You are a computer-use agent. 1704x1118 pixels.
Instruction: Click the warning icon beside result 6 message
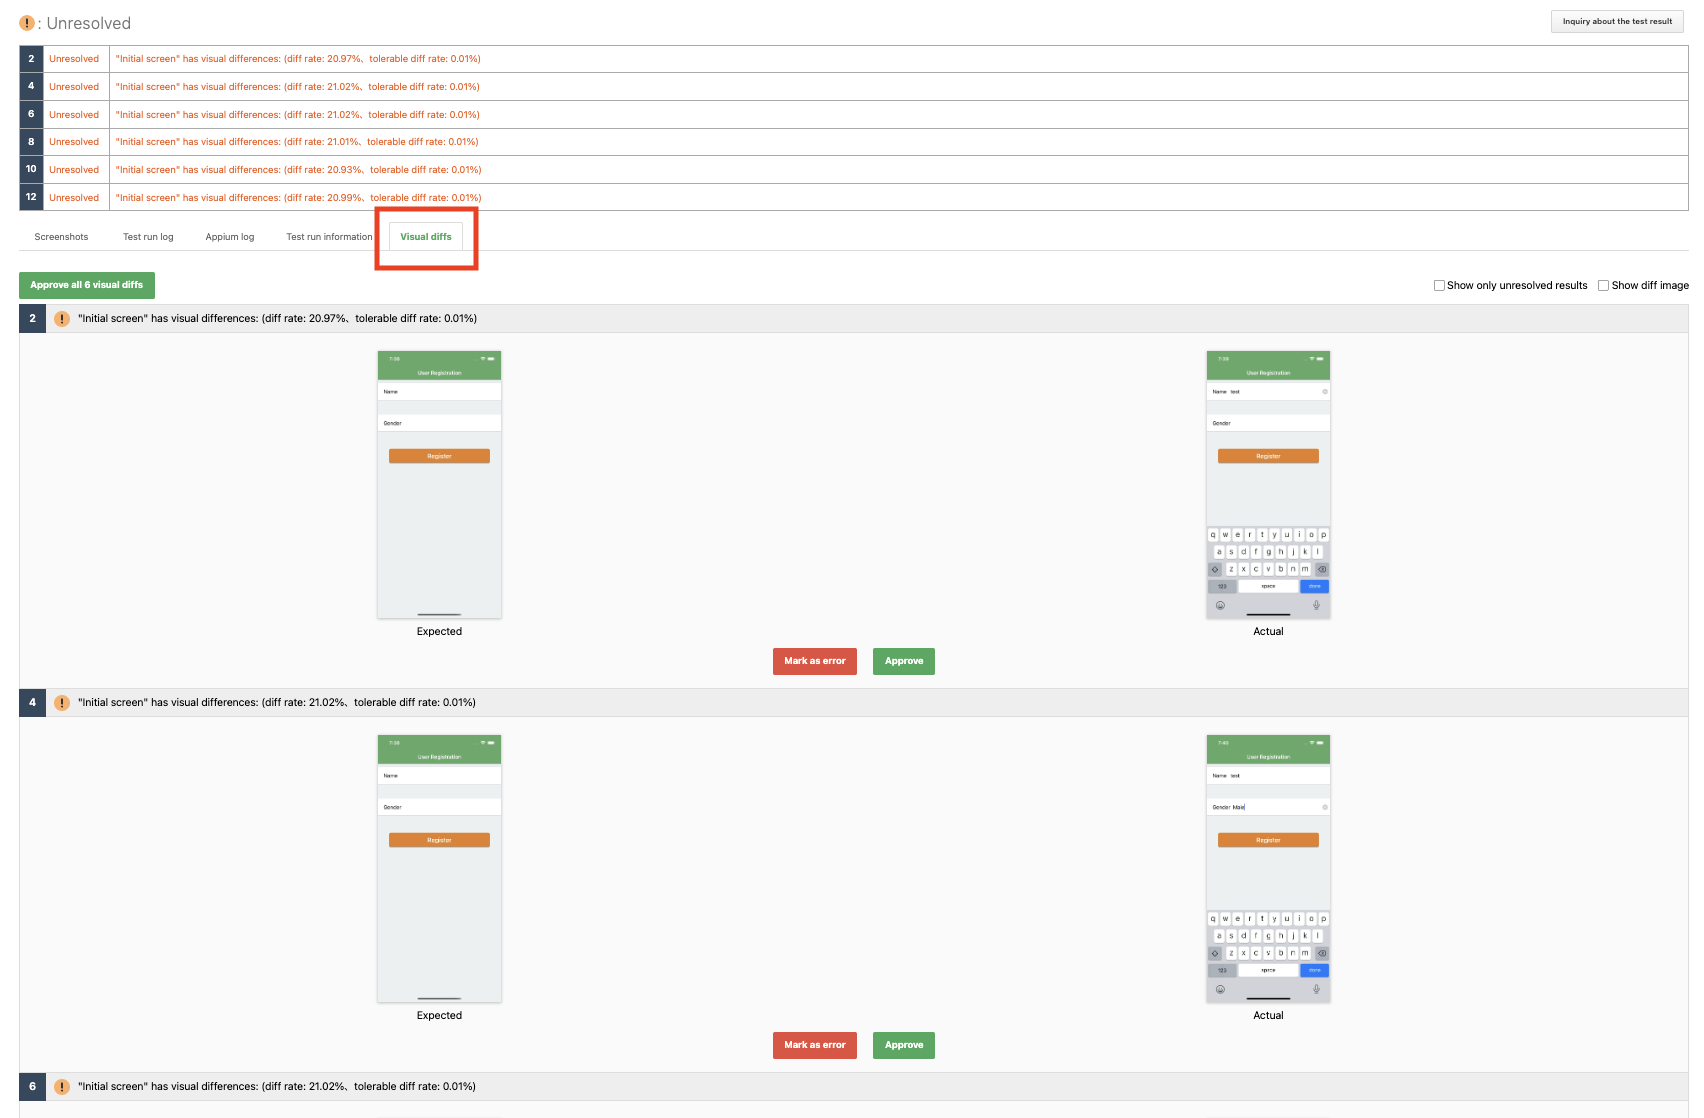(62, 1086)
